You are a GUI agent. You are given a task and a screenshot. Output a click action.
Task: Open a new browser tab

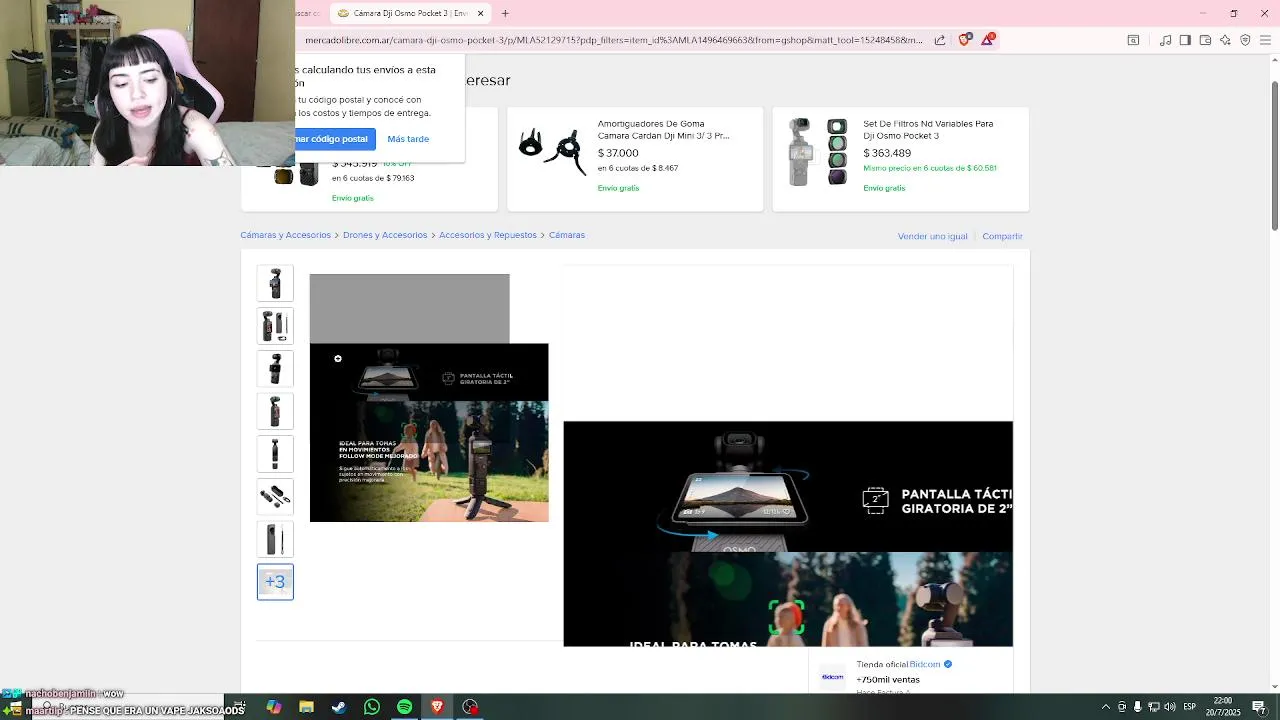click(505, 13)
